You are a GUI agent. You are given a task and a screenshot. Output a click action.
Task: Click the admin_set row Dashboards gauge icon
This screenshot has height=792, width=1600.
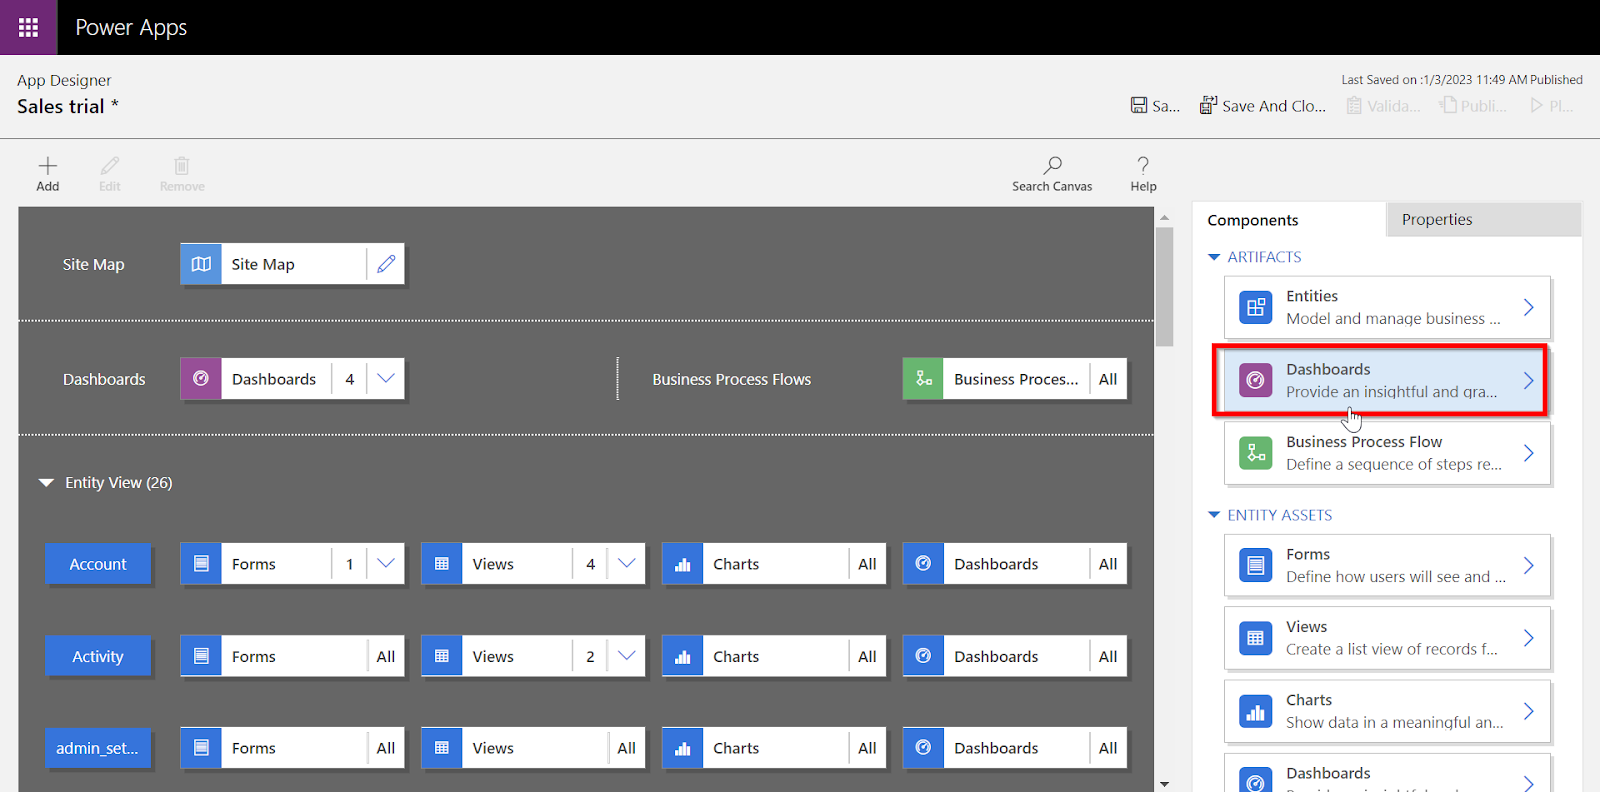coord(923,748)
